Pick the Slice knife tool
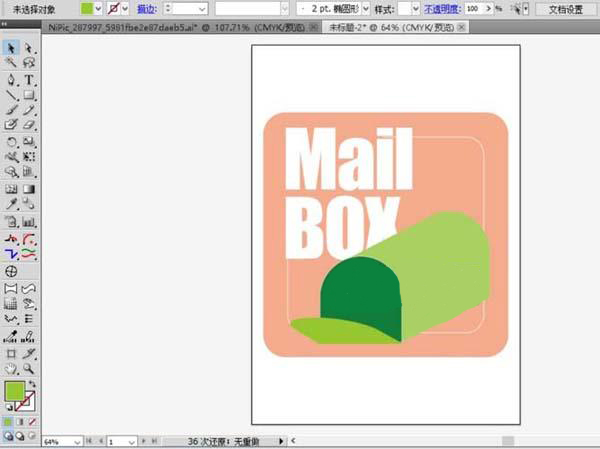This screenshot has width=600, height=449. click(x=29, y=354)
